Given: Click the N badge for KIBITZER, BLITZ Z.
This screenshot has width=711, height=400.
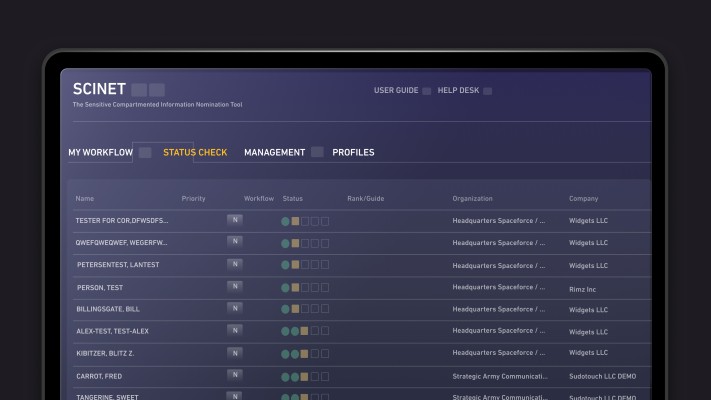Looking at the screenshot, I should 235,353.
